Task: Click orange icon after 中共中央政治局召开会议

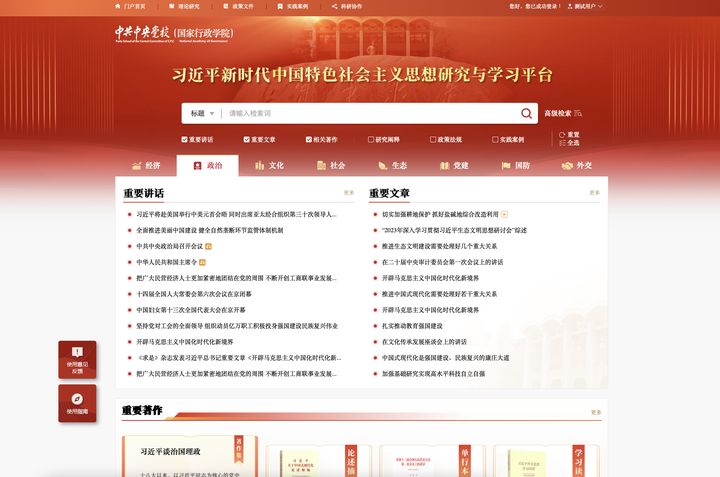Action: 208,247
